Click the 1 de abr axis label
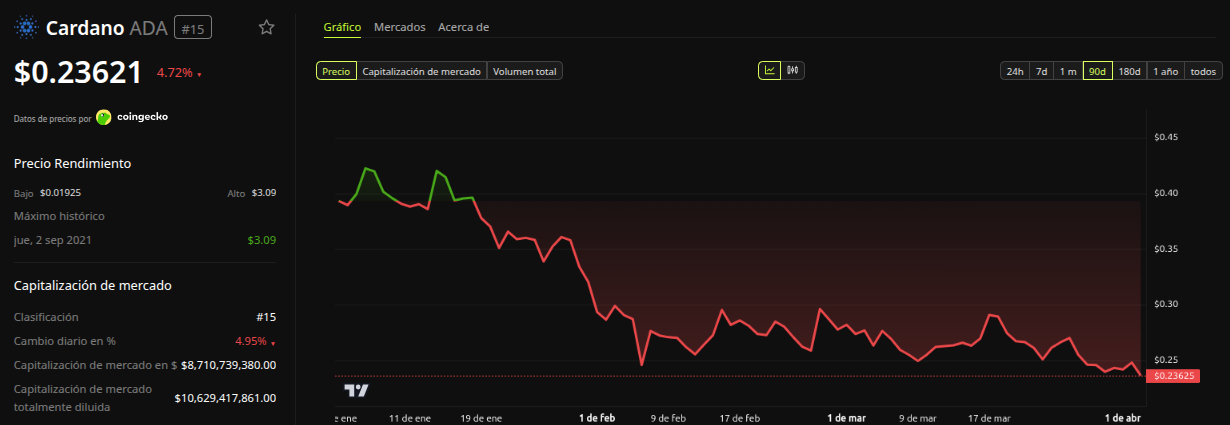The width and height of the screenshot is (1230, 425). [x=1122, y=417]
